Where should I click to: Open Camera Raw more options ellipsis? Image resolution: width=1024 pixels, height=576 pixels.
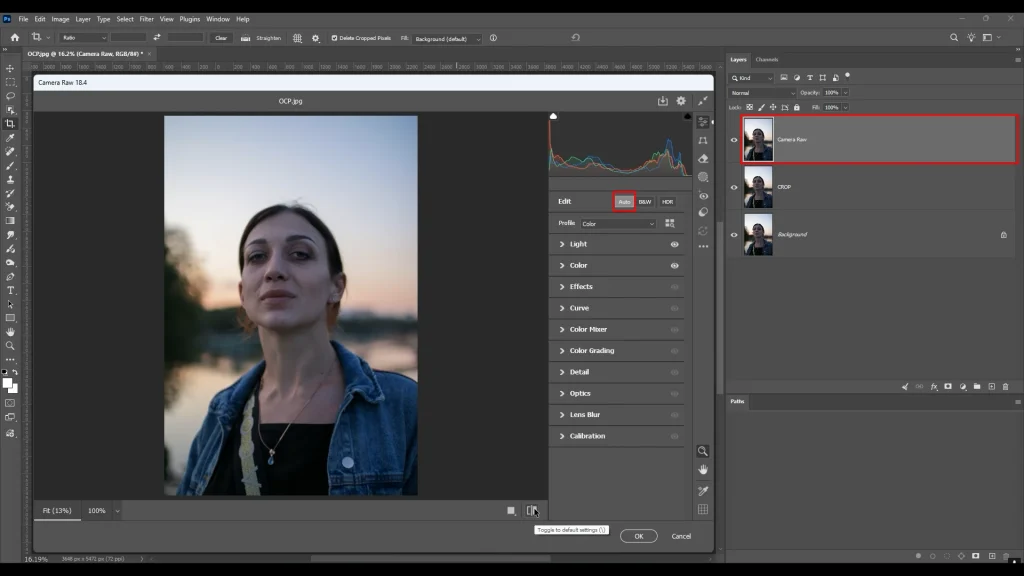703,247
